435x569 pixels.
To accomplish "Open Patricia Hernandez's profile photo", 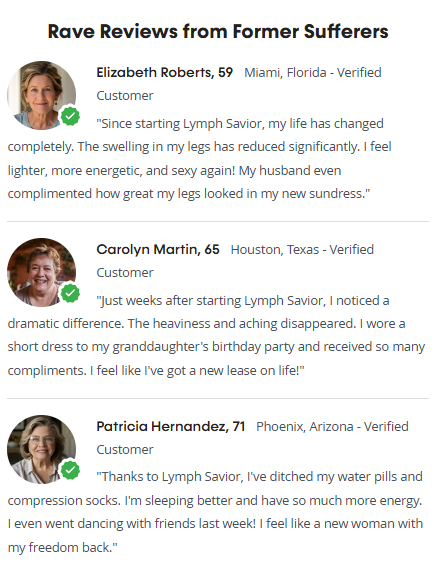I will click(41, 449).
